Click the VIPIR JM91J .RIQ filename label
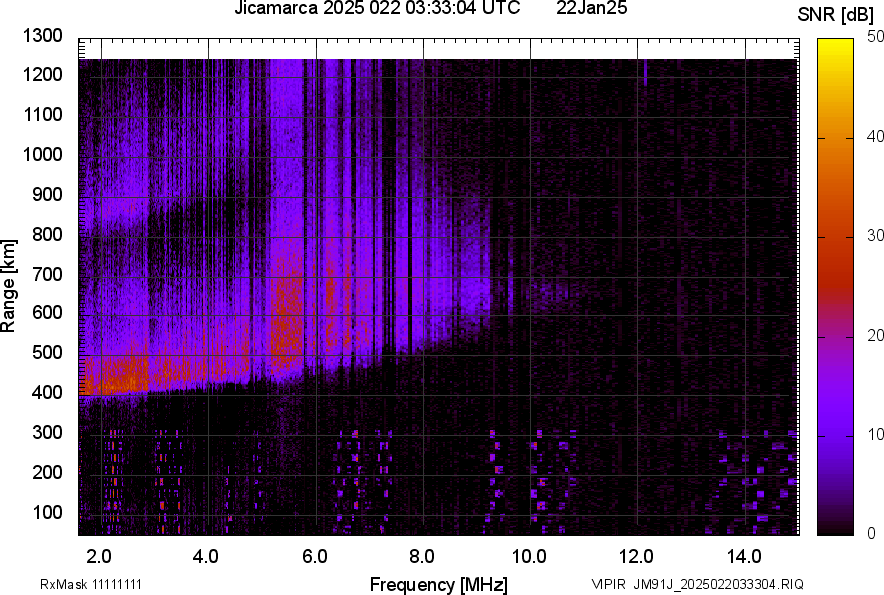The height and width of the screenshot is (595, 884). click(x=697, y=584)
